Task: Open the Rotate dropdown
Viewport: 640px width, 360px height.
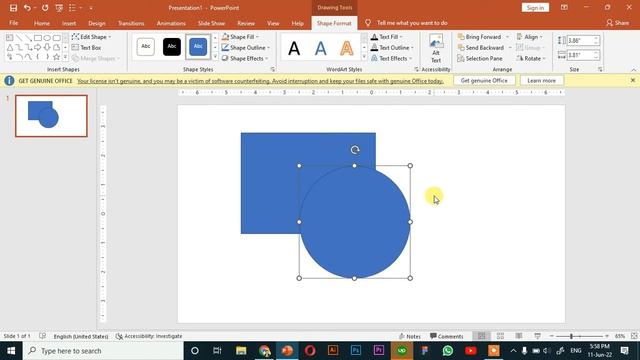Action: [531, 58]
